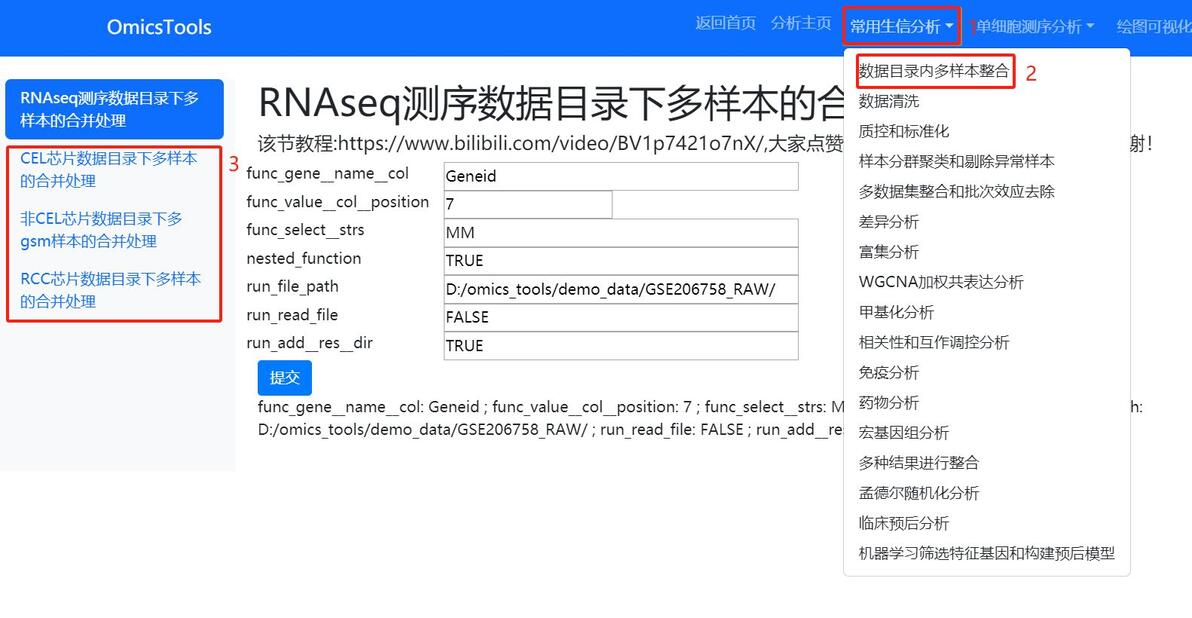Select RNAseq测序数据目录下多样本的合并处理 sidebar tab

click(114, 109)
